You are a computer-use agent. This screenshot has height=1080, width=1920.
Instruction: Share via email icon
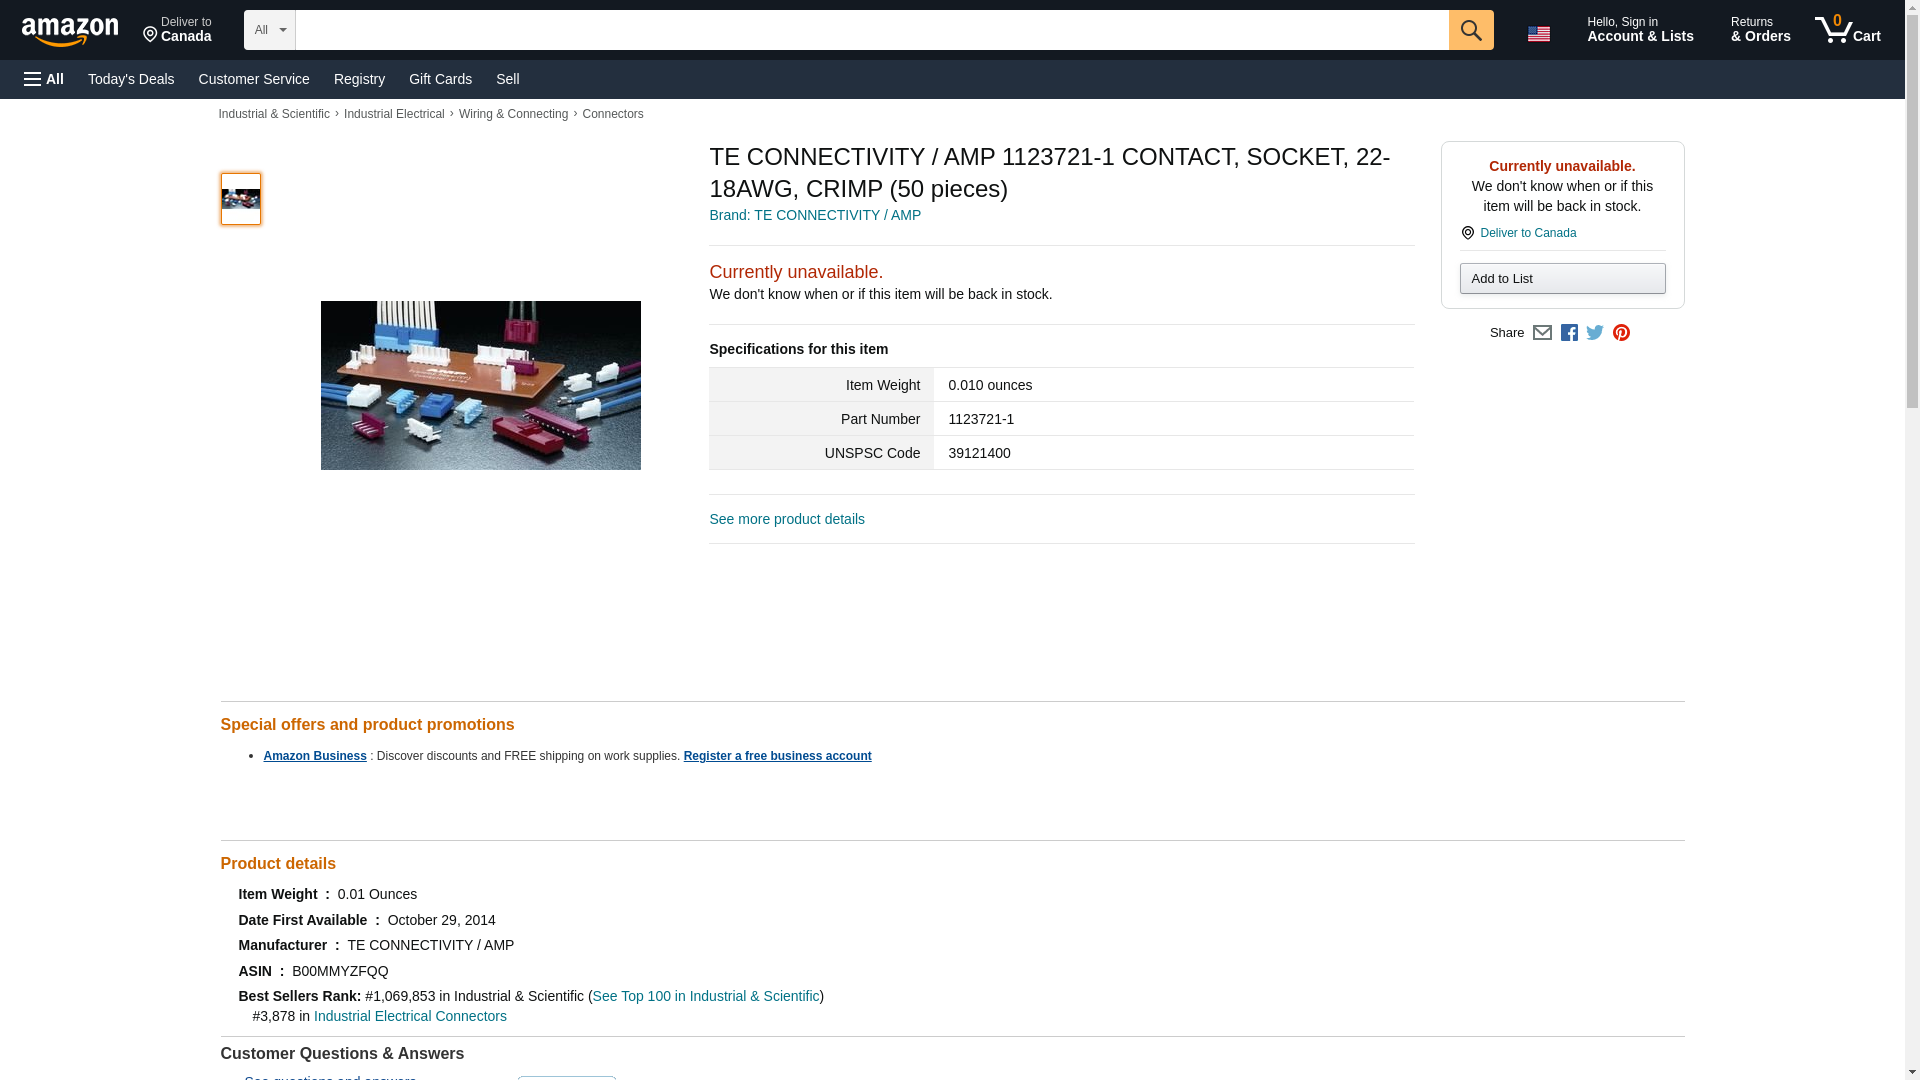coord(1542,333)
